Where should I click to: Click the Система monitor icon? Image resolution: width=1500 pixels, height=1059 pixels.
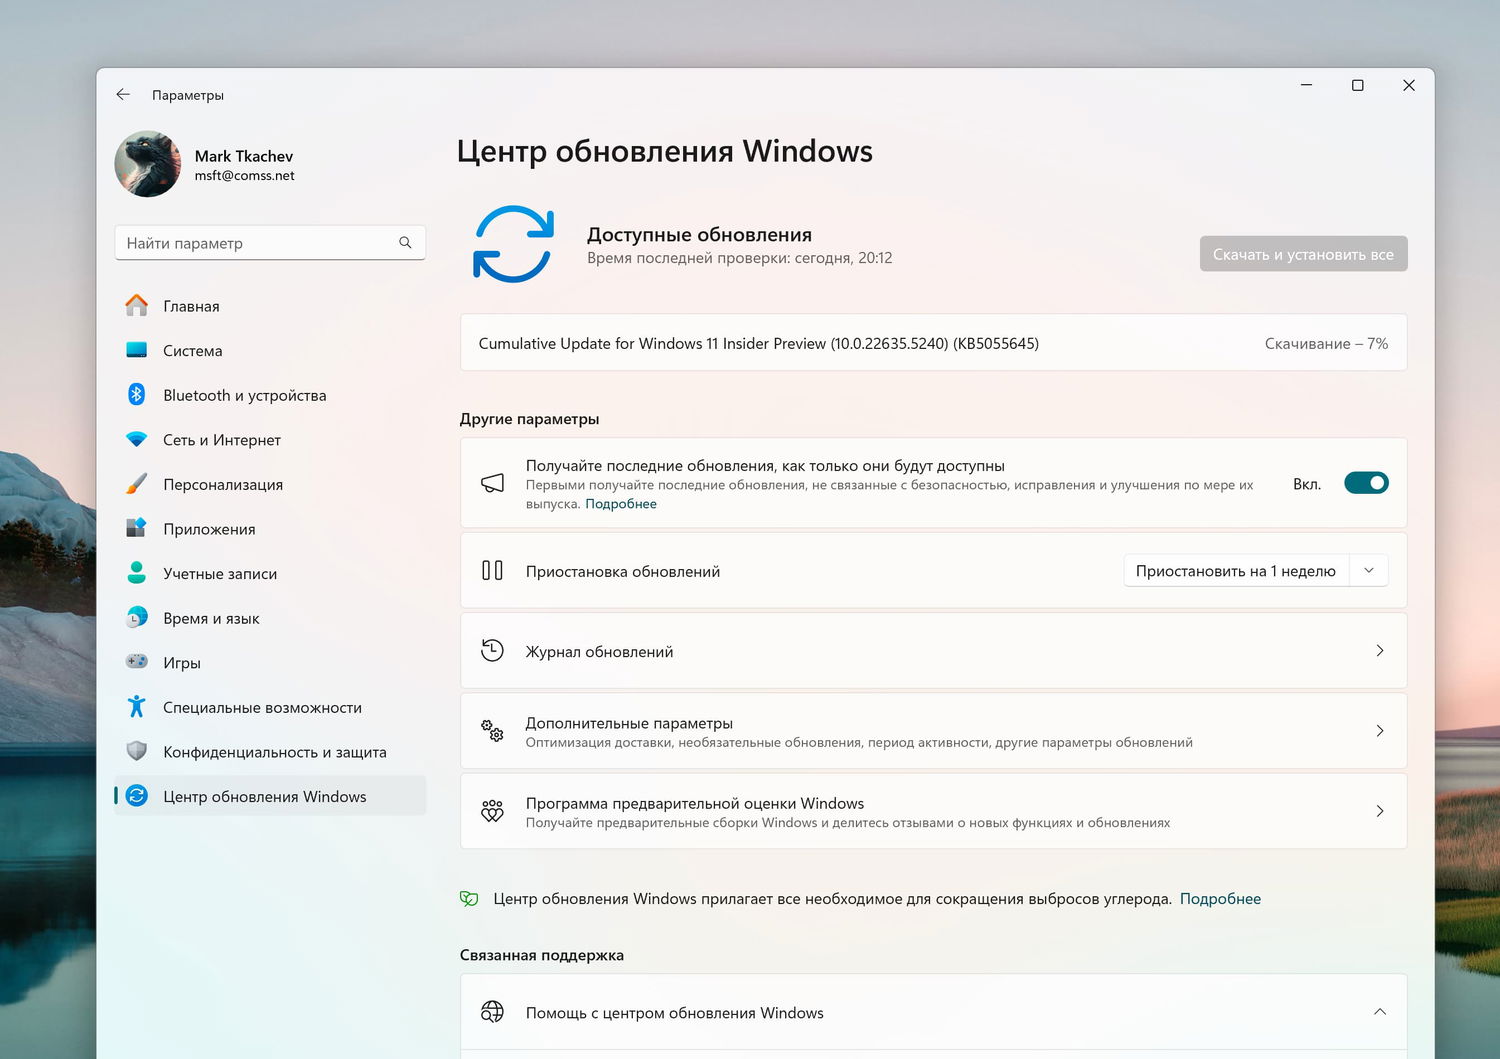[x=137, y=350]
